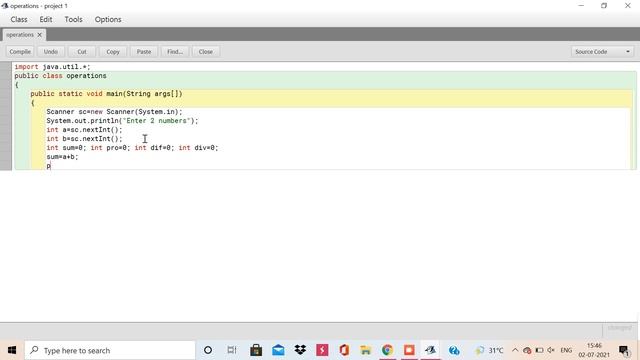Focus the 'Type here to search' box
Viewport: 640px width, 360px height.
(110, 350)
